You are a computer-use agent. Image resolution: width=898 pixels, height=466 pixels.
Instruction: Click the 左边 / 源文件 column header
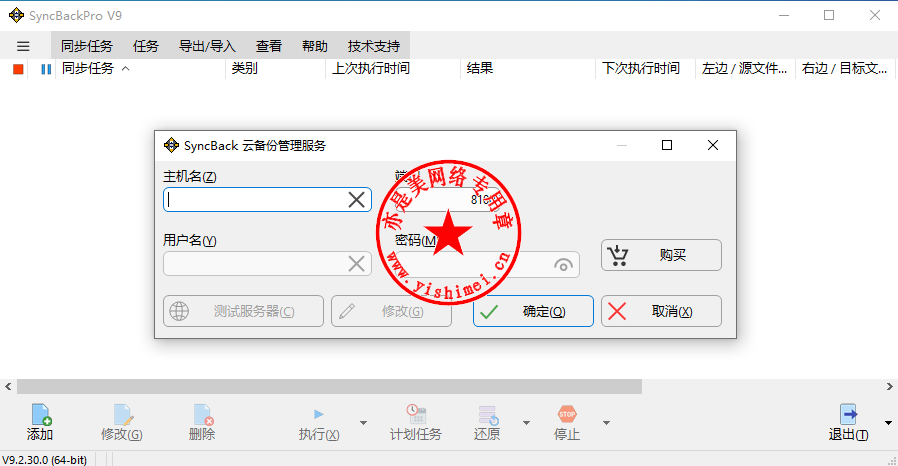click(745, 69)
